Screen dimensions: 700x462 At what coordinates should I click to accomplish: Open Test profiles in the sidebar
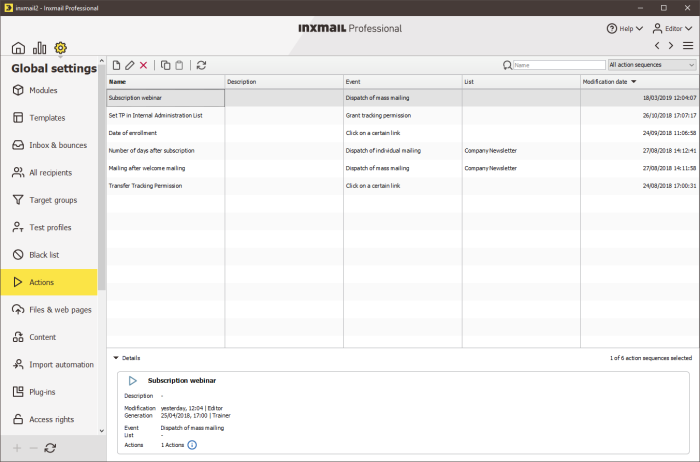coord(49,228)
